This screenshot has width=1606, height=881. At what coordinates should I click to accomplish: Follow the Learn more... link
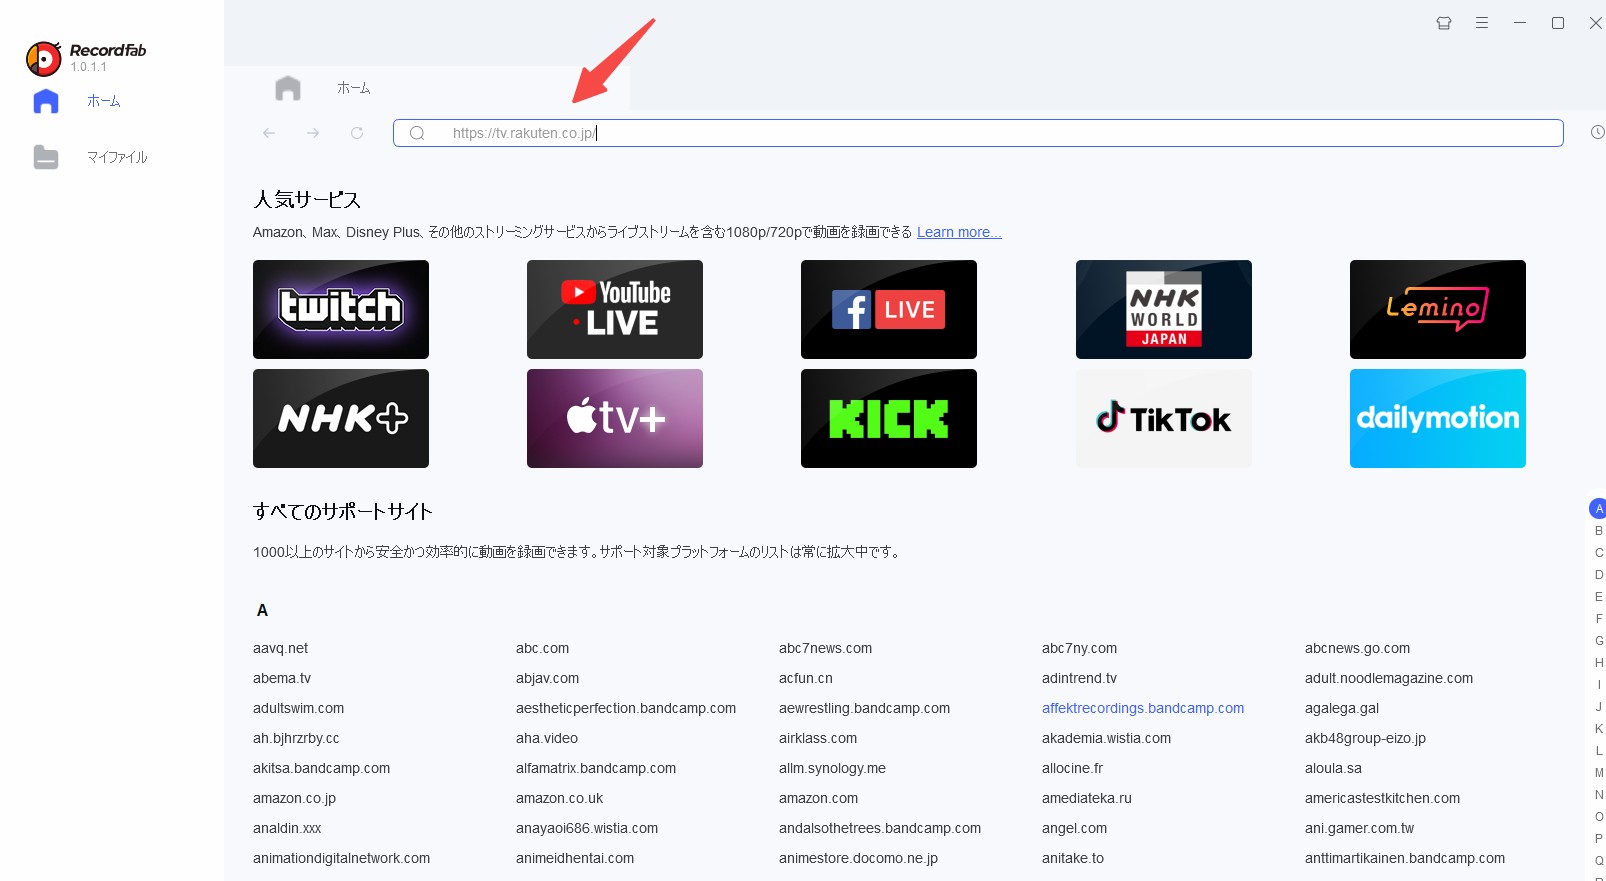pyautogui.click(x=959, y=232)
